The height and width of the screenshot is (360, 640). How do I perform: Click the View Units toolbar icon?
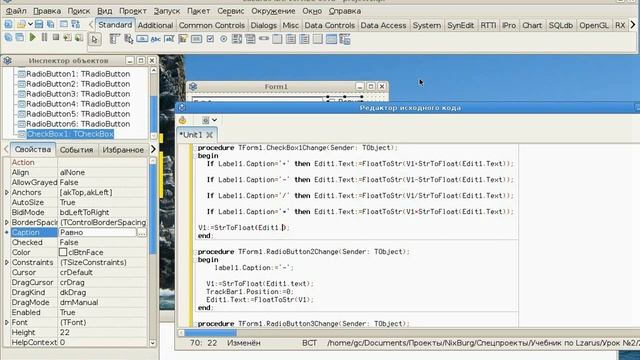[8, 38]
